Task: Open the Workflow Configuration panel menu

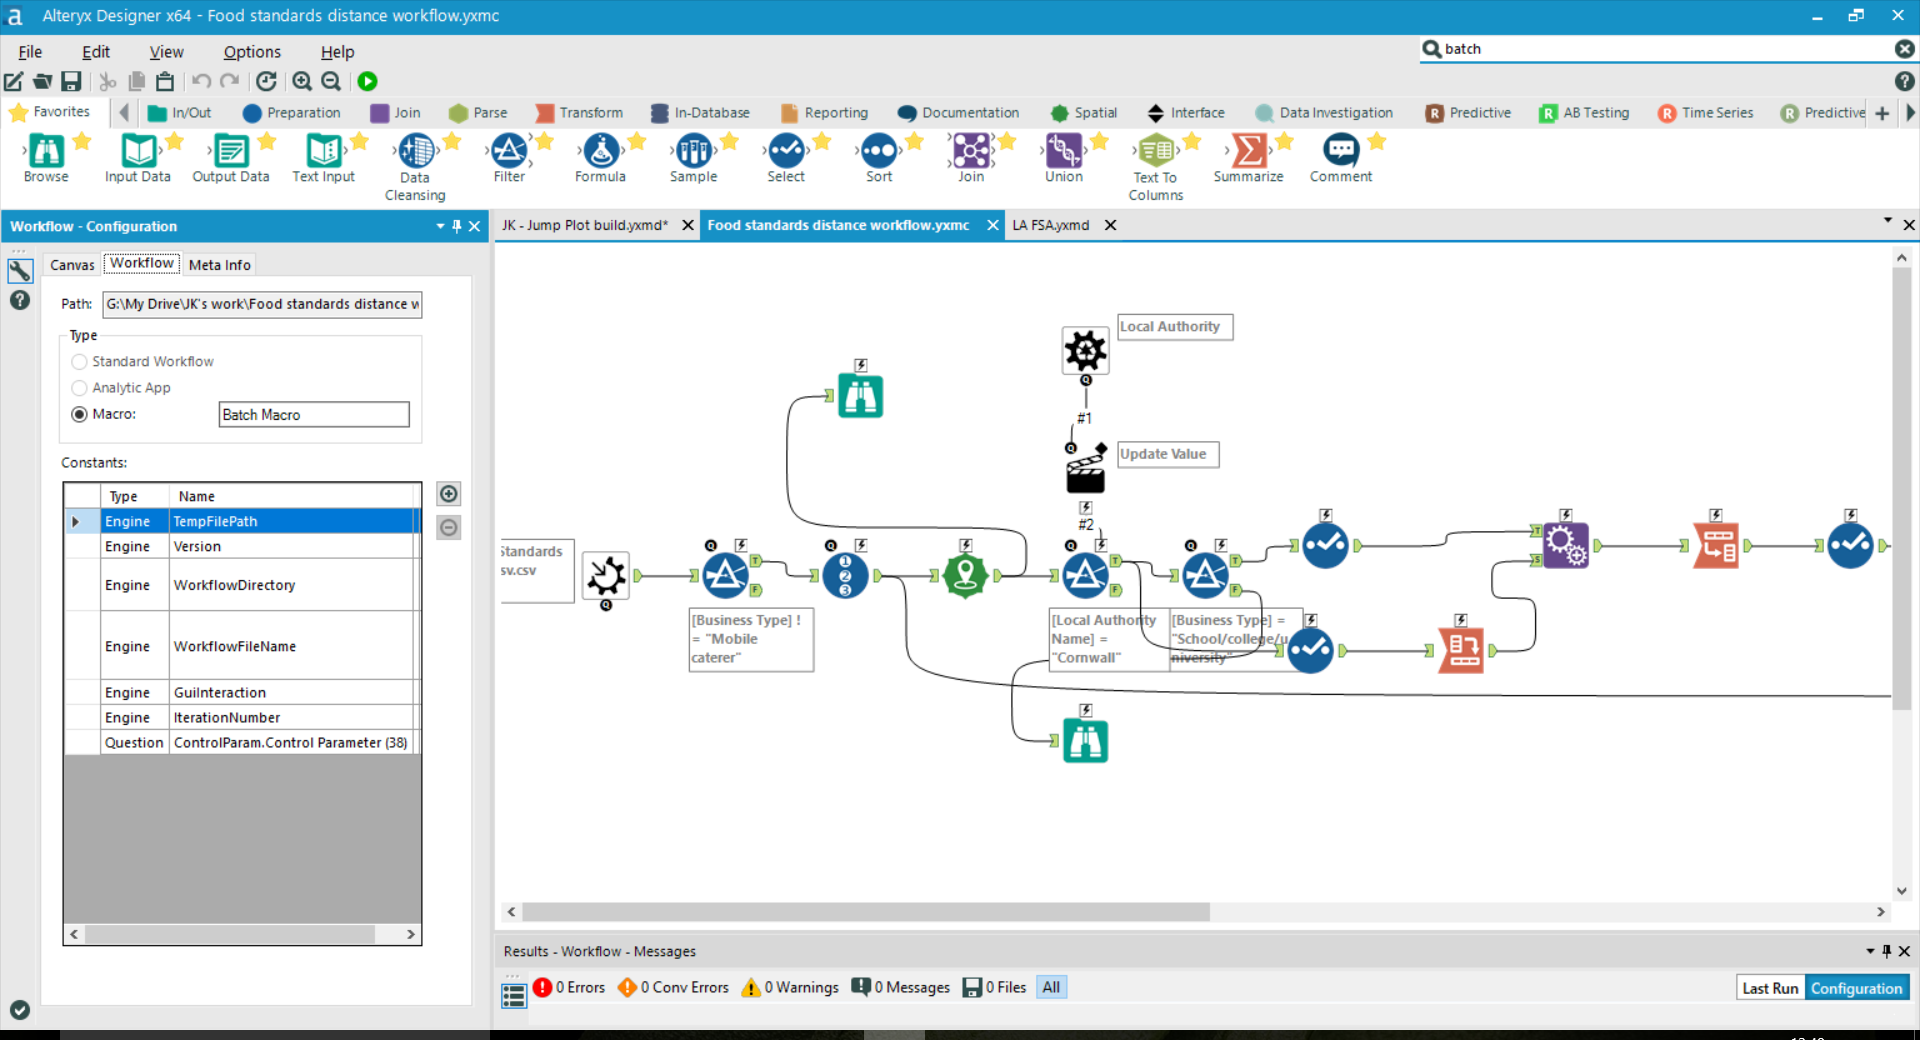Action: (440, 226)
